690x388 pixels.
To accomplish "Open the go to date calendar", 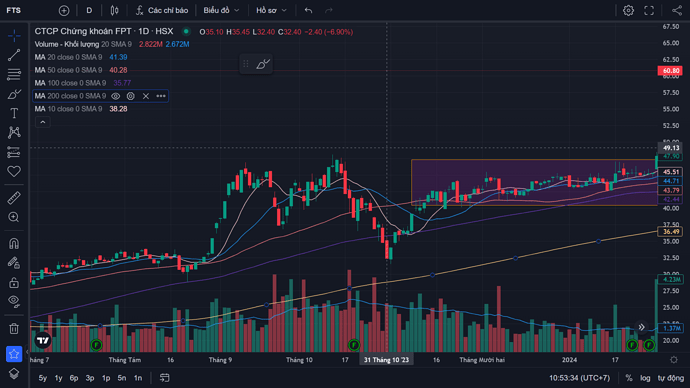I will pos(165,378).
